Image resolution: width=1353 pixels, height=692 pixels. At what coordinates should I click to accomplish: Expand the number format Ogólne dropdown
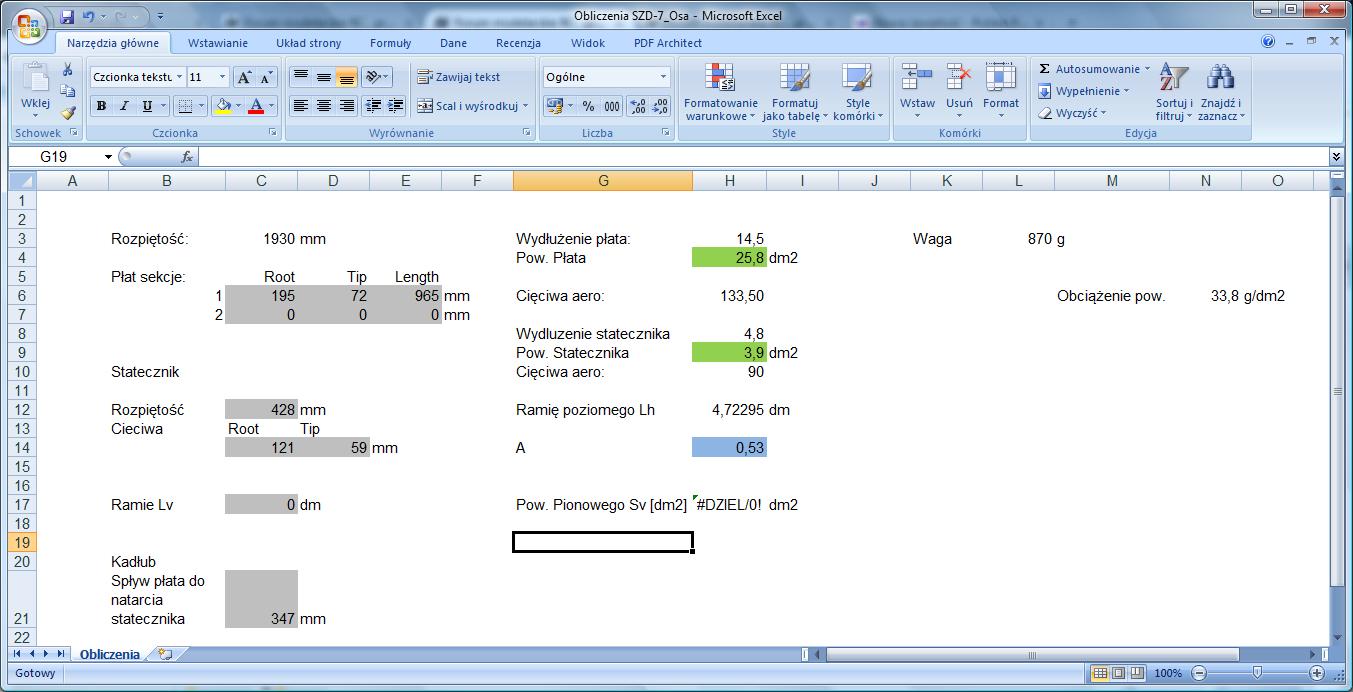point(662,77)
